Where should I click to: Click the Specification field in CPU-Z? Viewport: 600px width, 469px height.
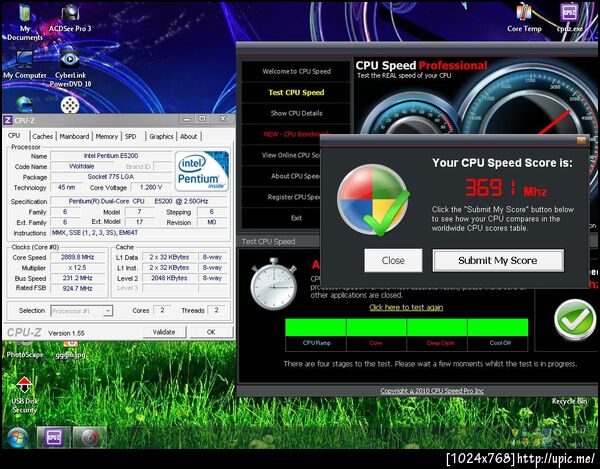[x=139, y=201]
